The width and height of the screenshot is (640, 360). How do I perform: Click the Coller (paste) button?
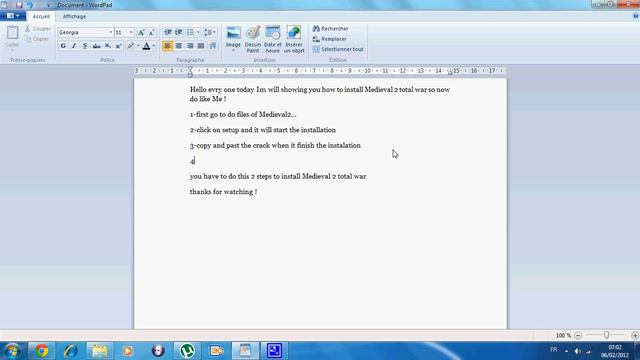coord(12,37)
